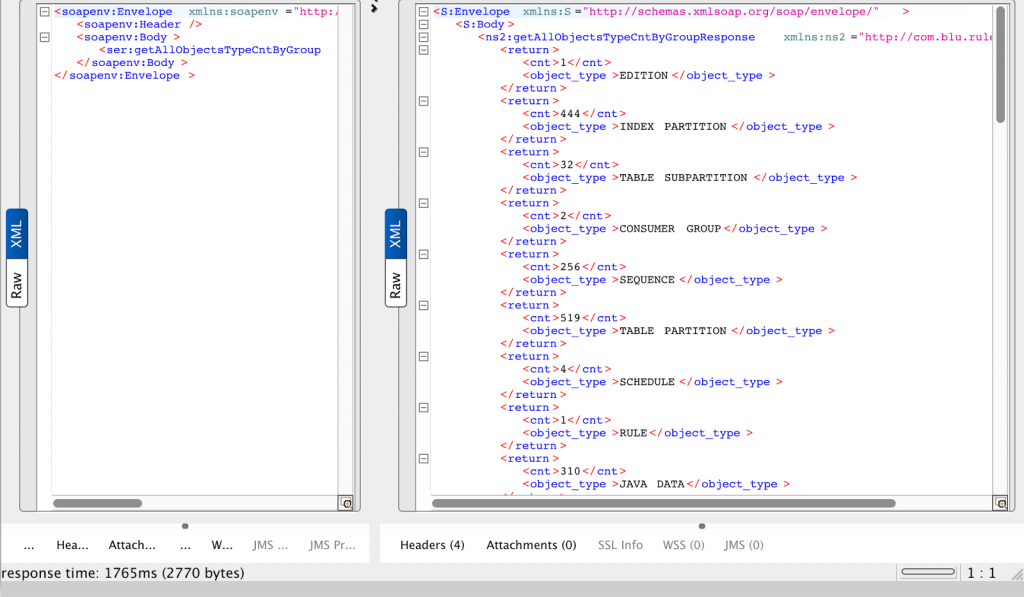
Task: Click the 1 : 1 cursor position indicator
Action: 982,573
